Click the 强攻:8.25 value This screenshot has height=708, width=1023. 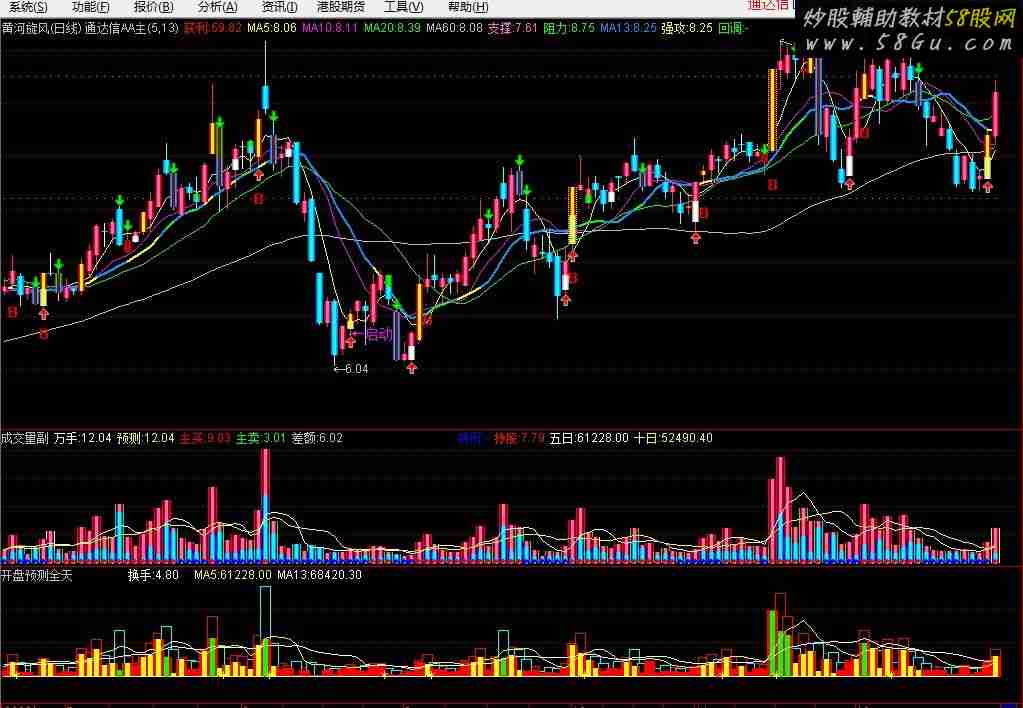pyautogui.click(x=687, y=28)
